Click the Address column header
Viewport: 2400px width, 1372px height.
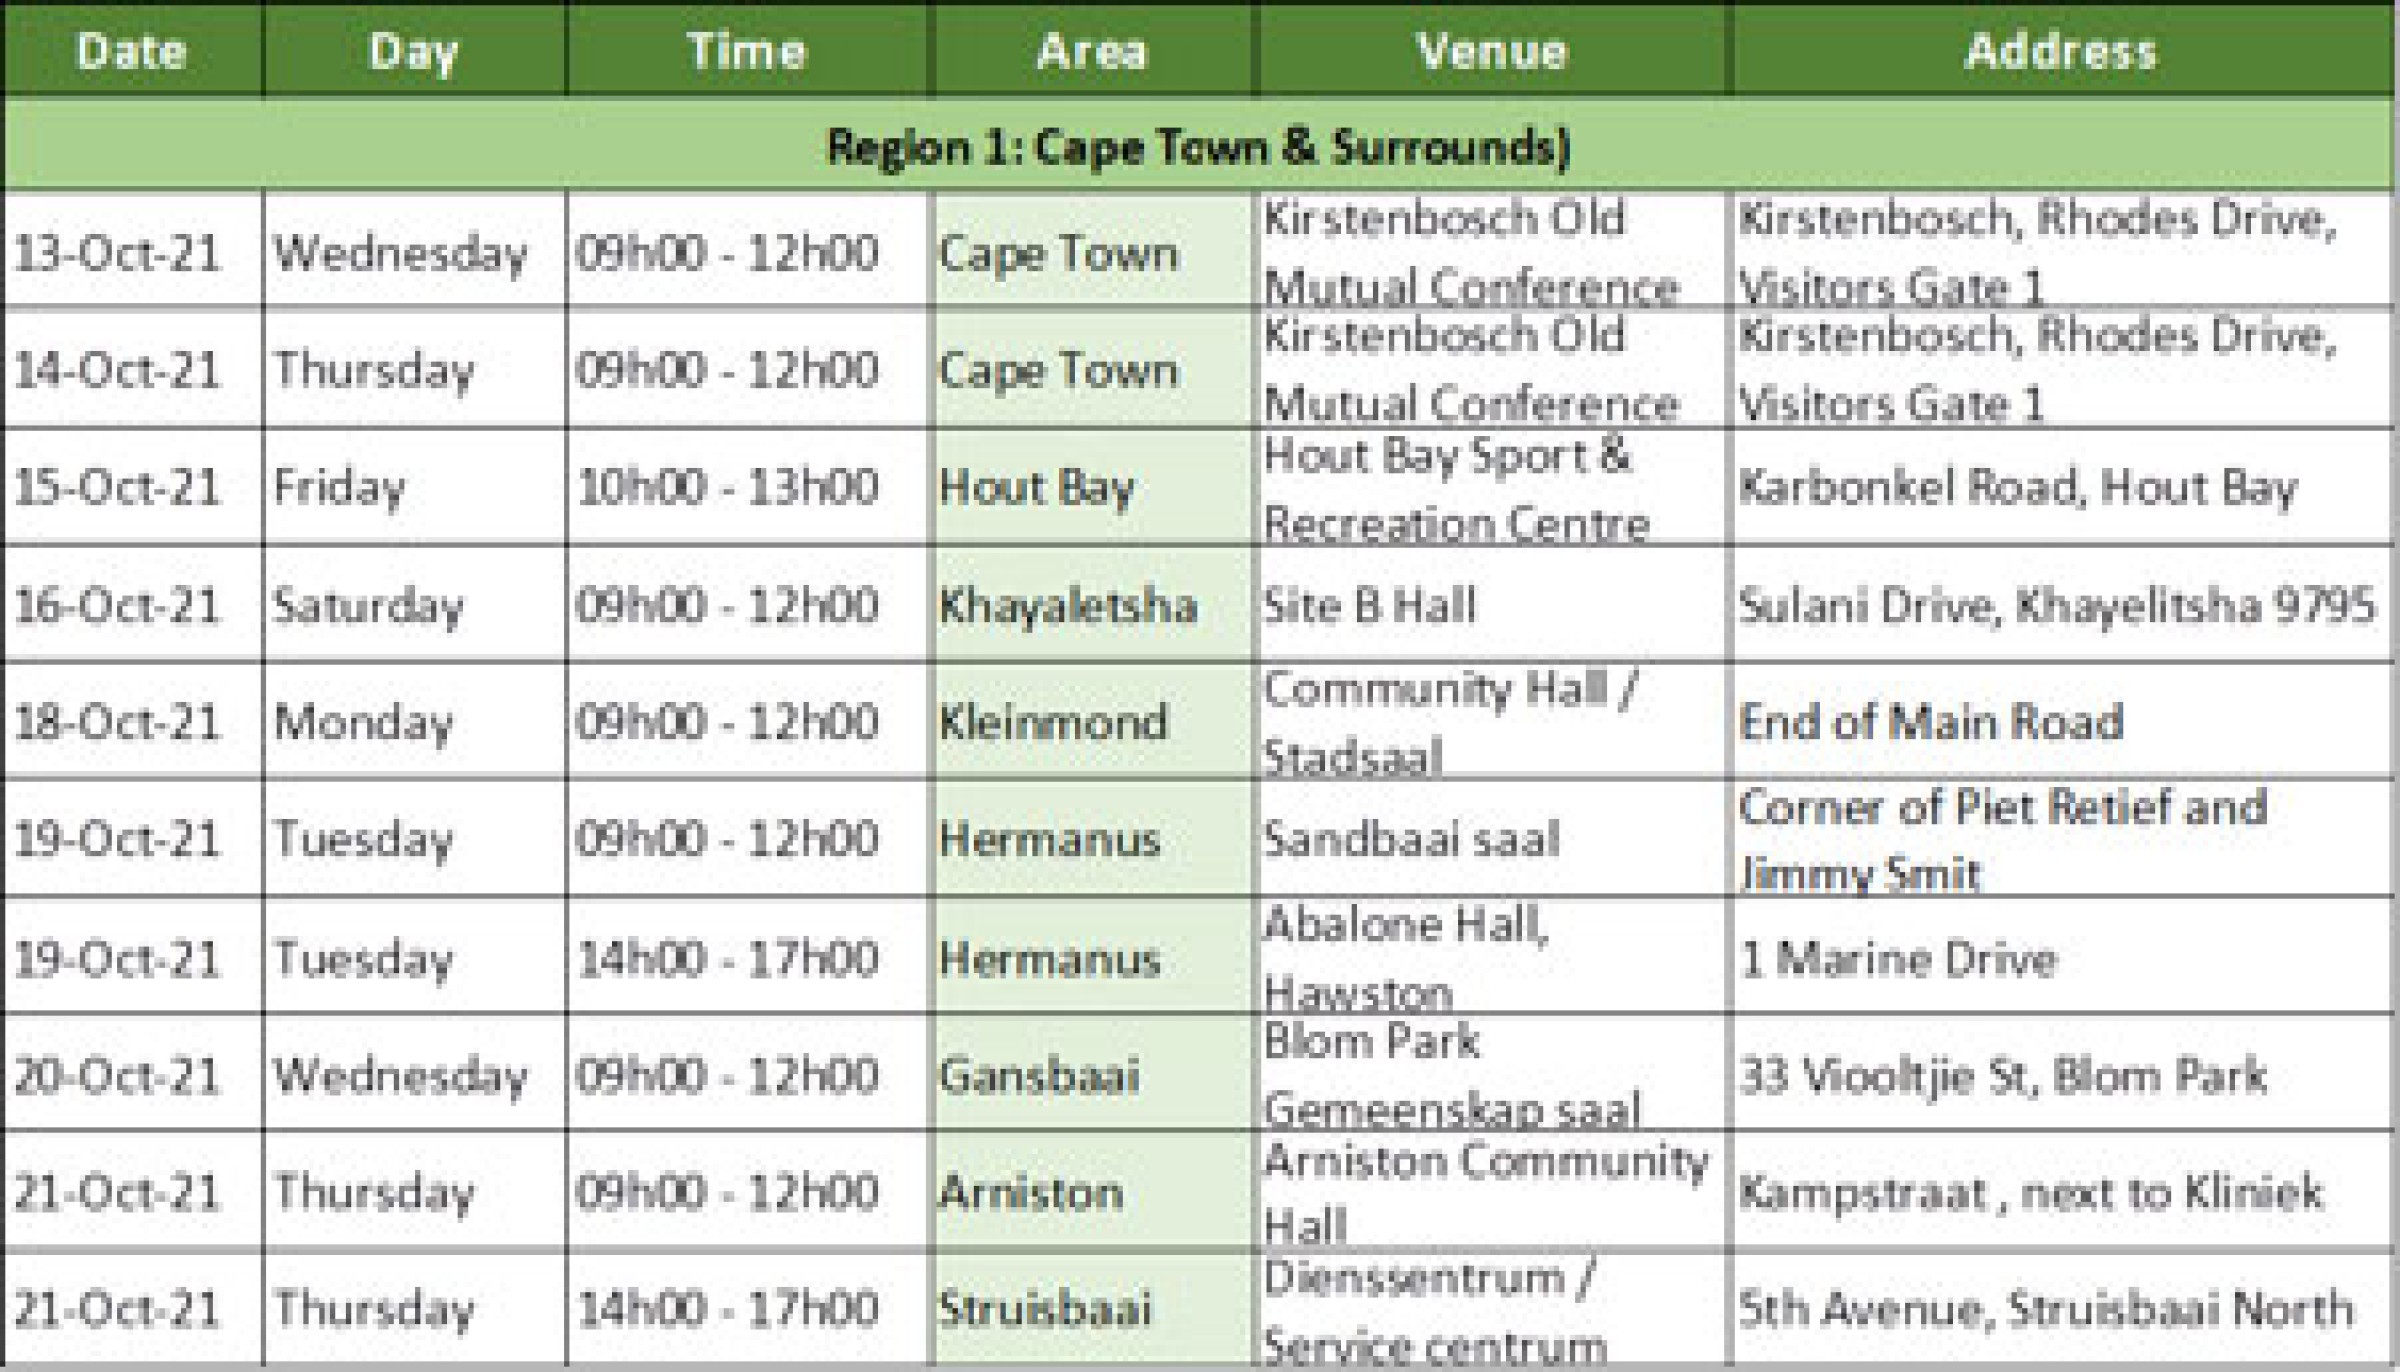pyautogui.click(x=2061, y=52)
